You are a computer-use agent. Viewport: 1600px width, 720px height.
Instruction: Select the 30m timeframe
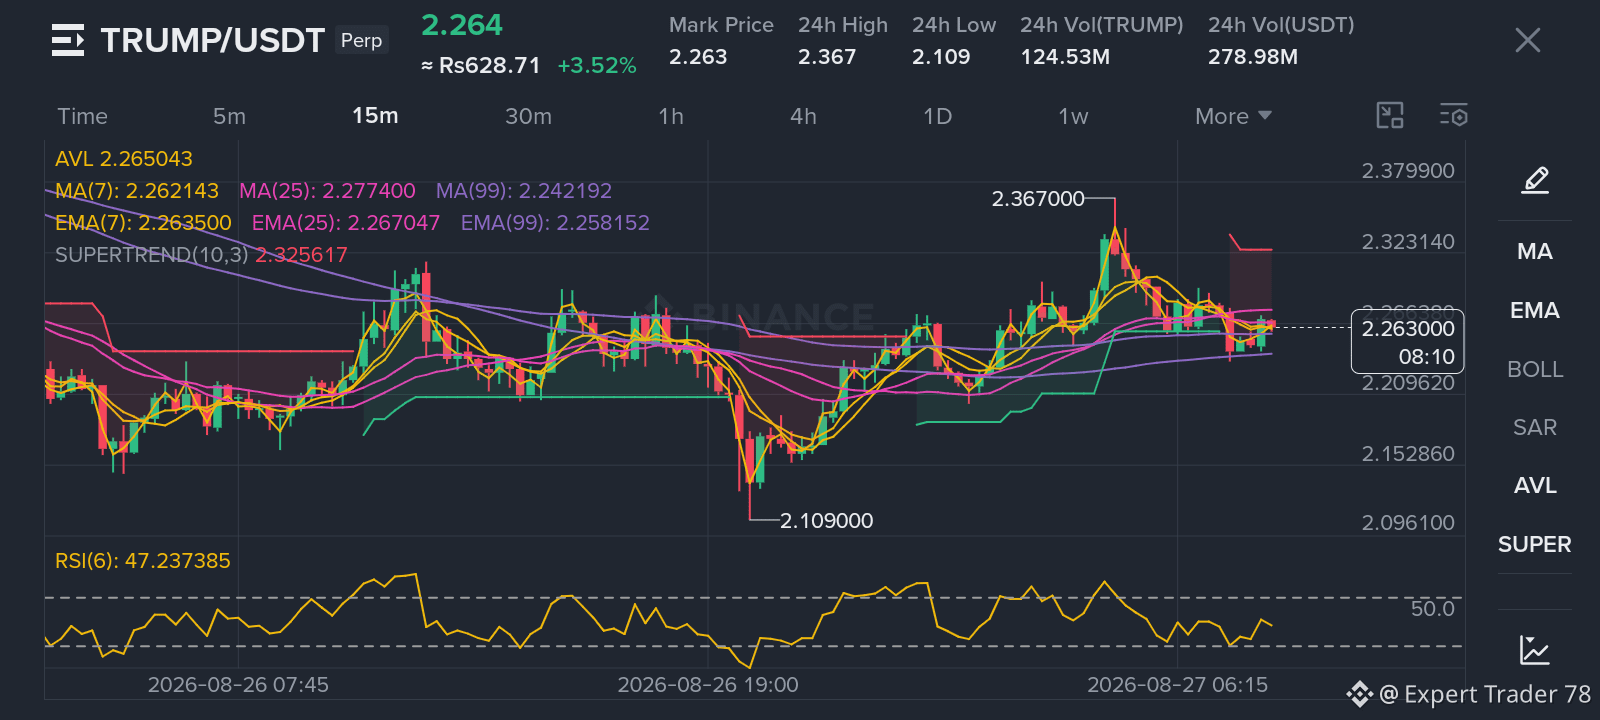click(x=528, y=116)
